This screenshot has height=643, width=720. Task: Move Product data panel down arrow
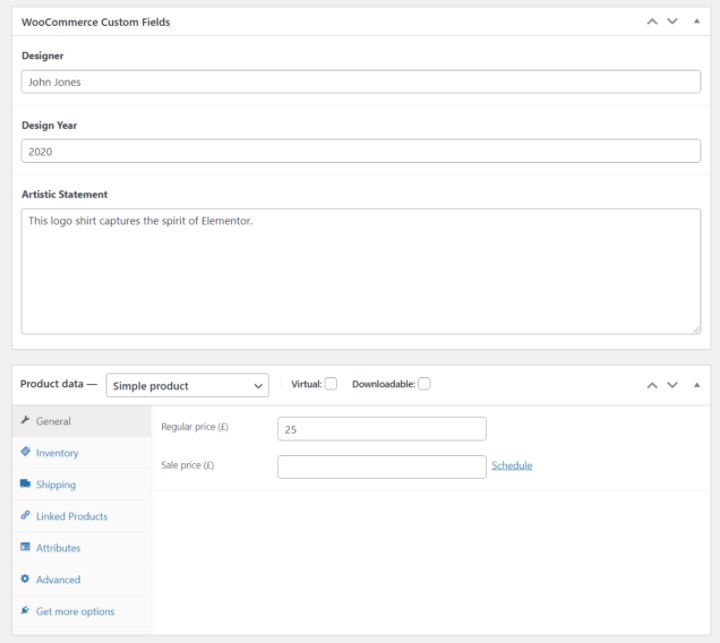(672, 384)
